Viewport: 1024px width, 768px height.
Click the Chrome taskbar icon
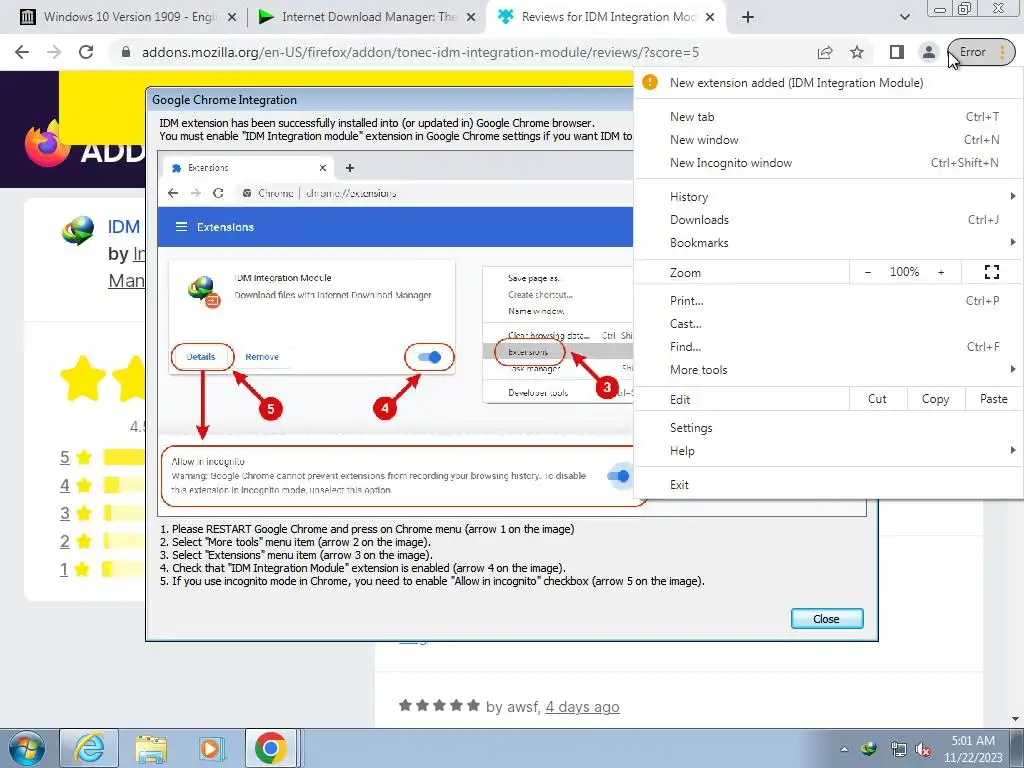coord(270,748)
